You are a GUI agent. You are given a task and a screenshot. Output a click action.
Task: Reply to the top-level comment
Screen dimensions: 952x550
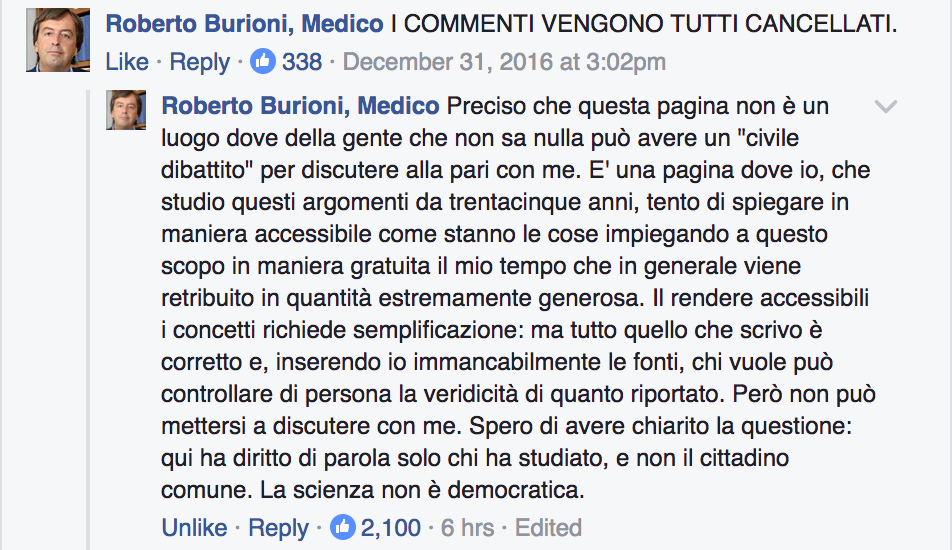199,62
